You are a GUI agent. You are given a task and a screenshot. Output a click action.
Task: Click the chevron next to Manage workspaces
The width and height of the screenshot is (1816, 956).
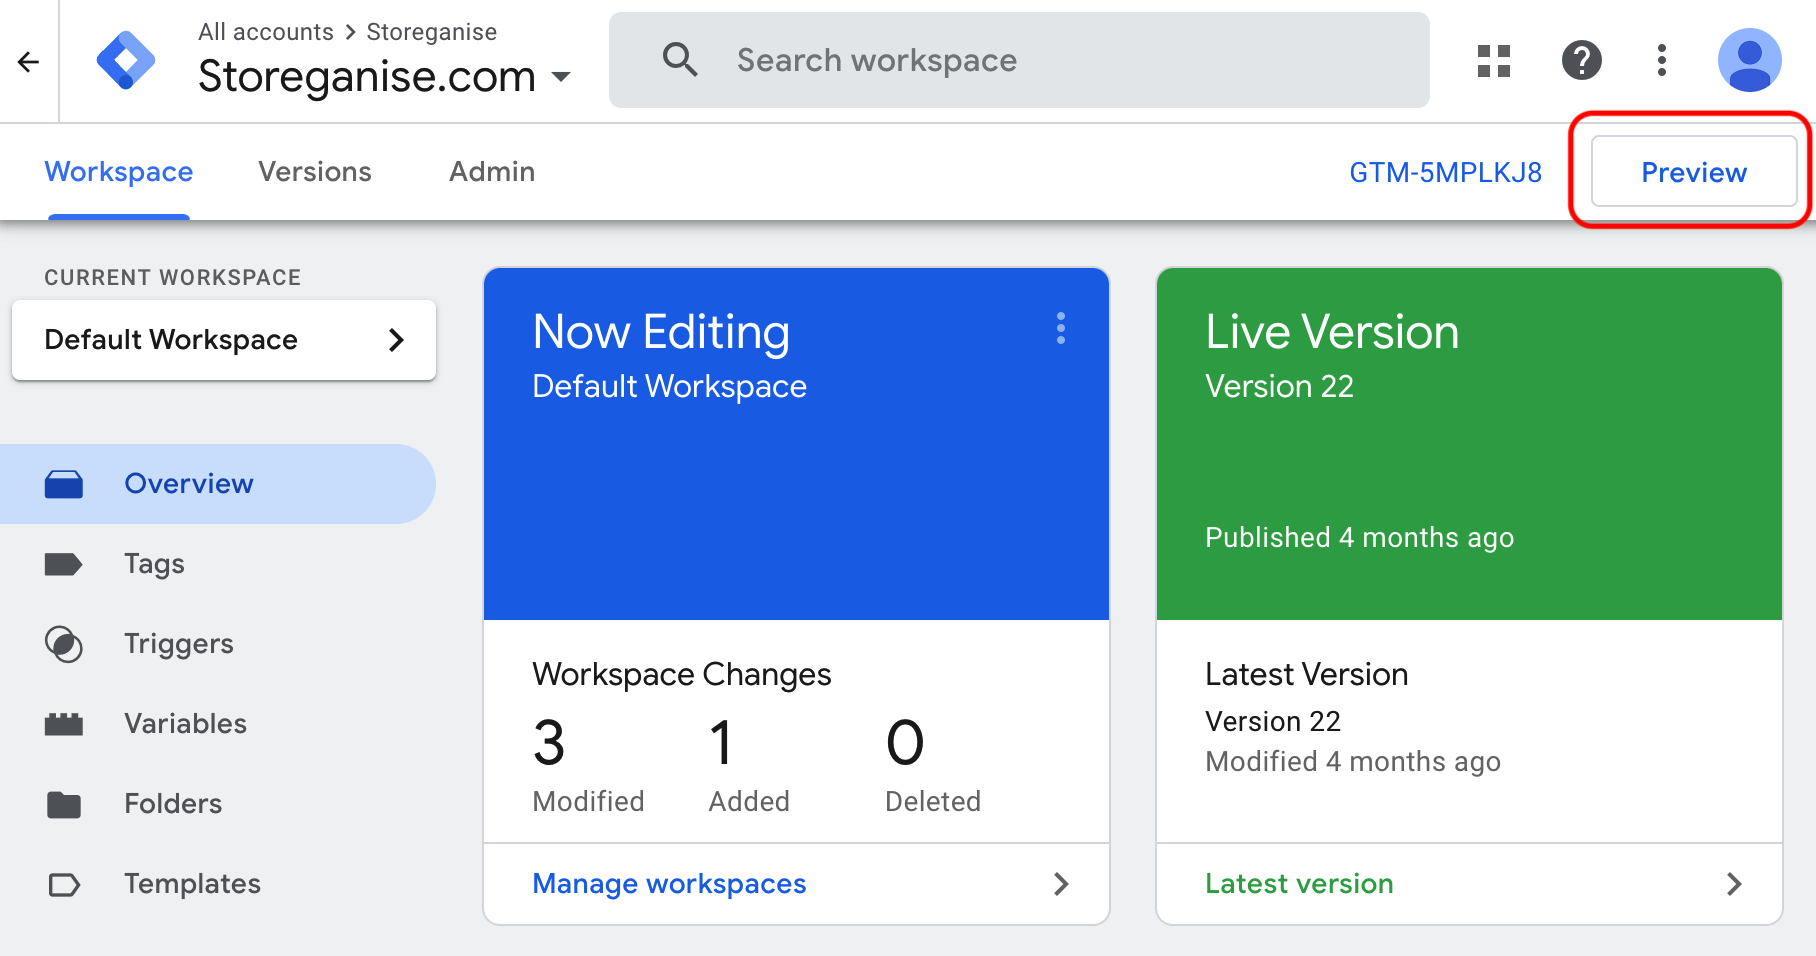(x=1061, y=884)
